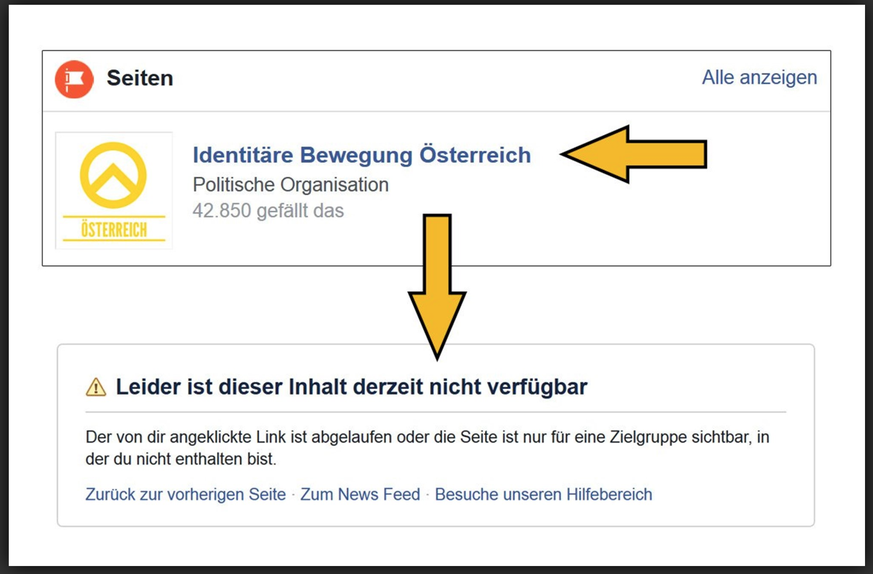The image size is (873, 574).
Task: Click the ÖSTERREICH text in the page logo
Action: pos(113,230)
